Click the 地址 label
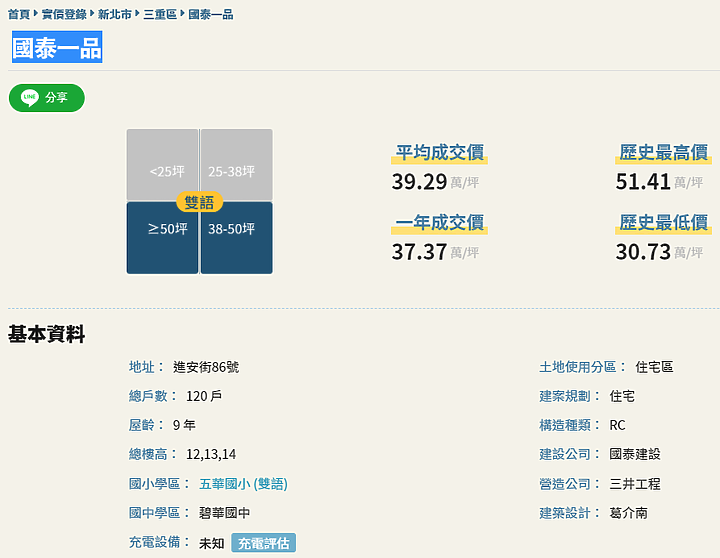720x558 pixels. click(x=146, y=367)
